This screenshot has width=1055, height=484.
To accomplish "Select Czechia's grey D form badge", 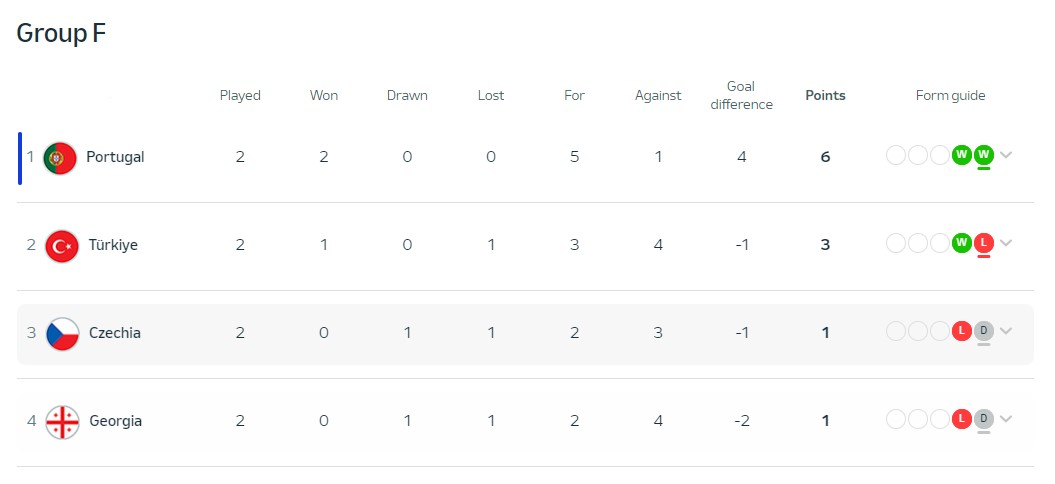I will point(984,331).
